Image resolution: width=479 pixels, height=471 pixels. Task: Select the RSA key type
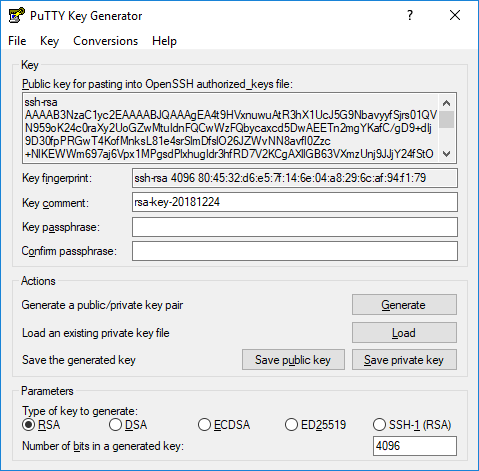[41, 425]
